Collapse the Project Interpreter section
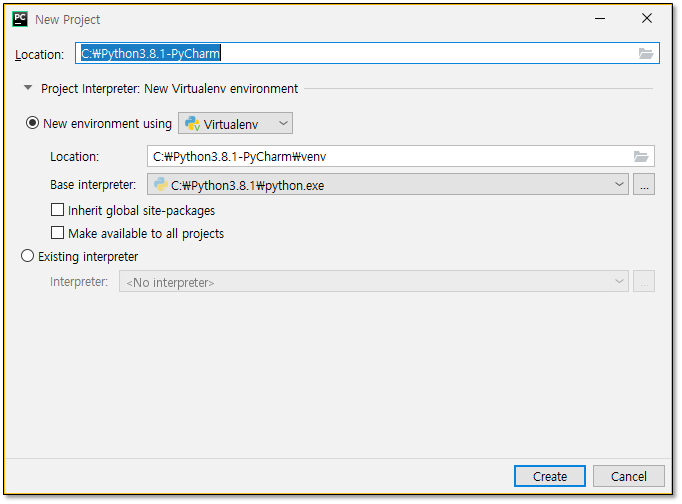The width and height of the screenshot is (682, 504). (28, 88)
